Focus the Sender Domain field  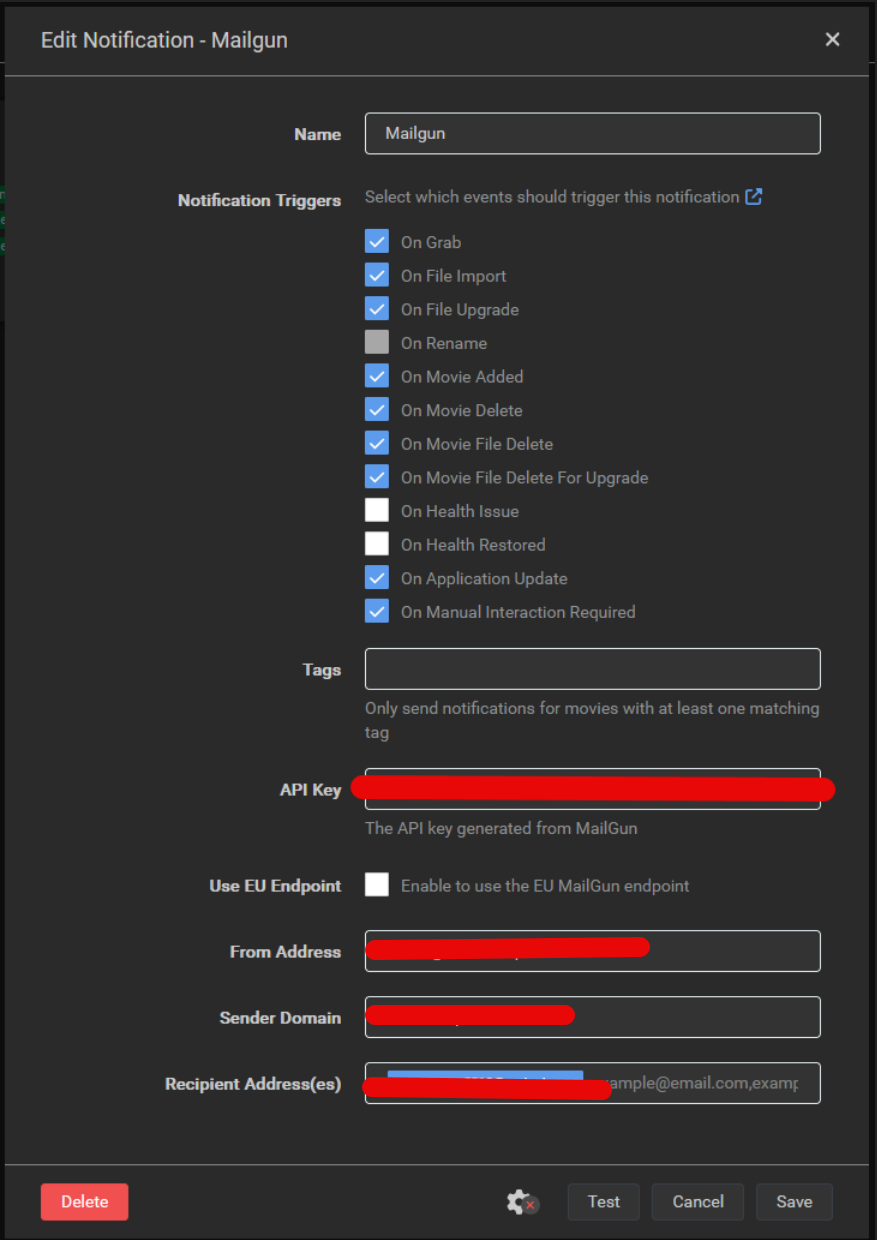[x=593, y=1017]
